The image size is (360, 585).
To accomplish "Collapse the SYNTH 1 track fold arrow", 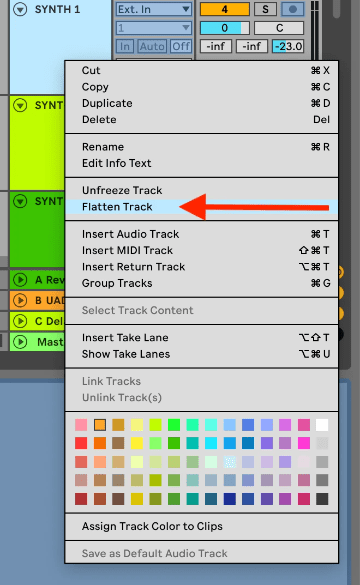I will click(20, 9).
